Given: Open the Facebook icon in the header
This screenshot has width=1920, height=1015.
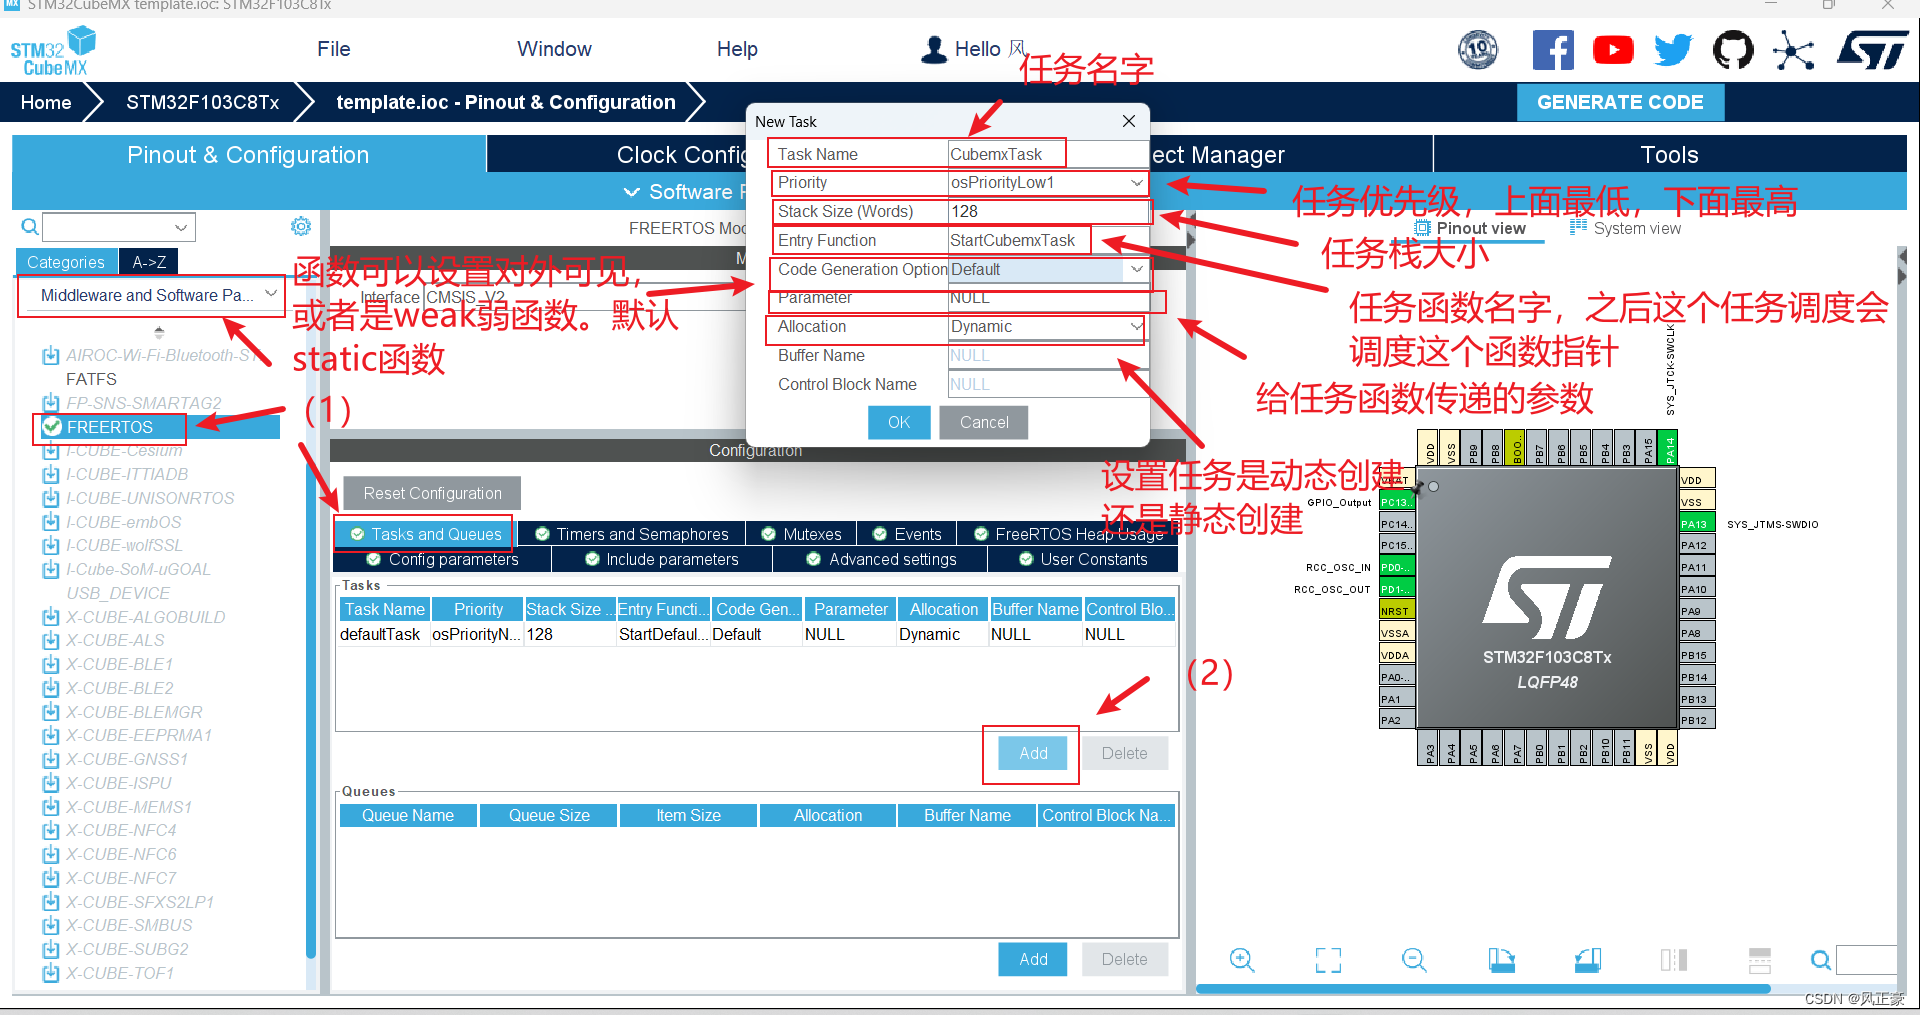Looking at the screenshot, I should point(1553,49).
